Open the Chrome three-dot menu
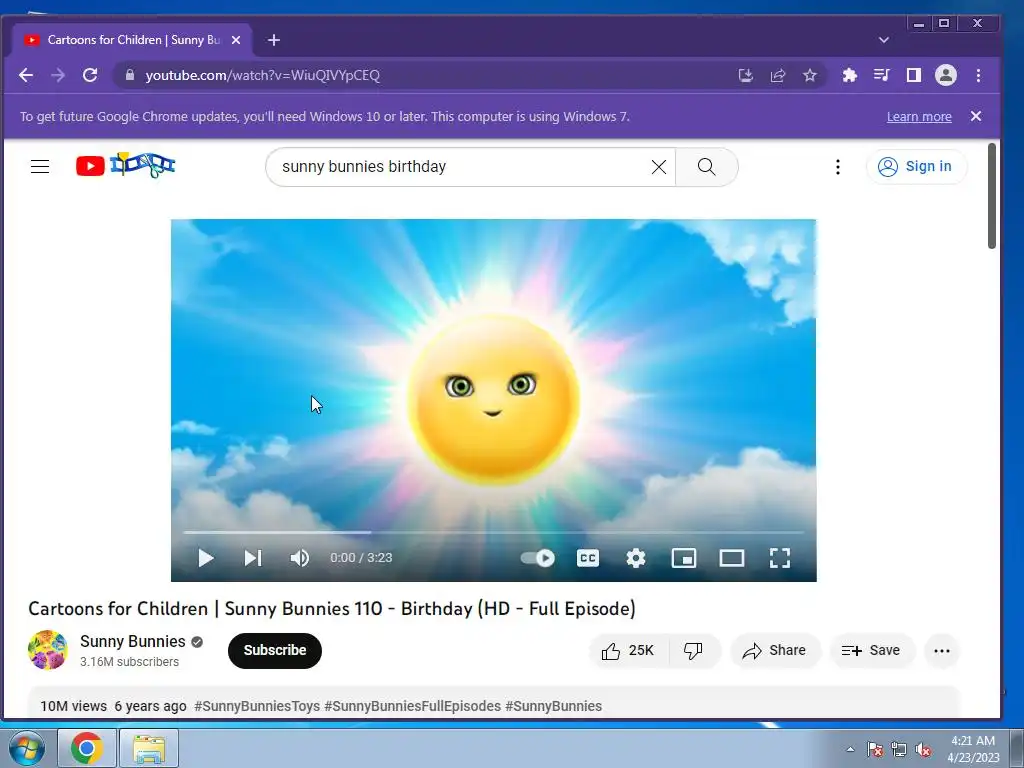 (x=978, y=75)
